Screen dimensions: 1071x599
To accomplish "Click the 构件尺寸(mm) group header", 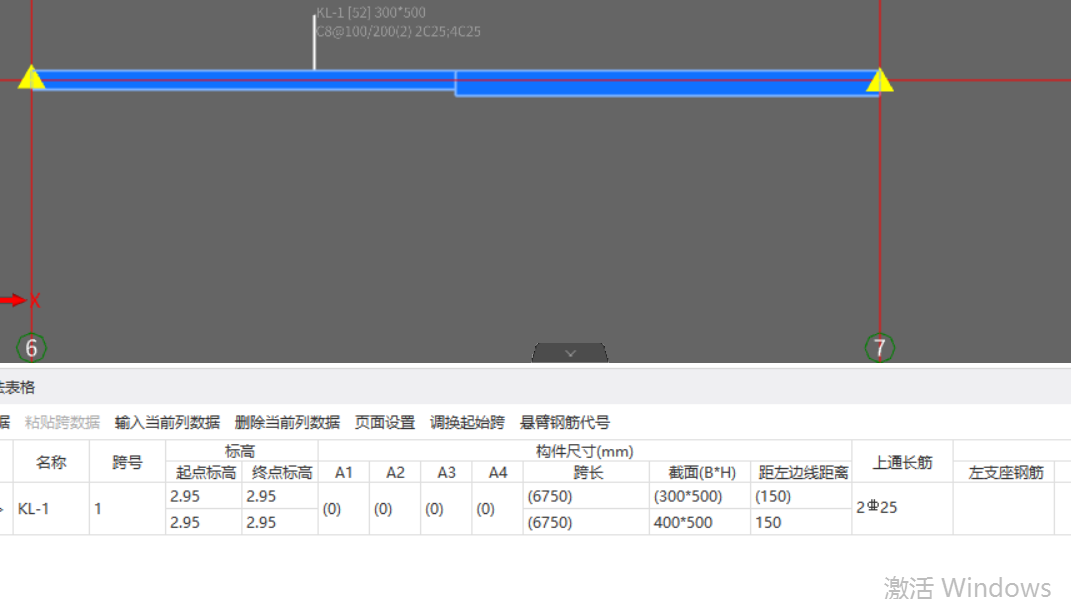I will [585, 451].
